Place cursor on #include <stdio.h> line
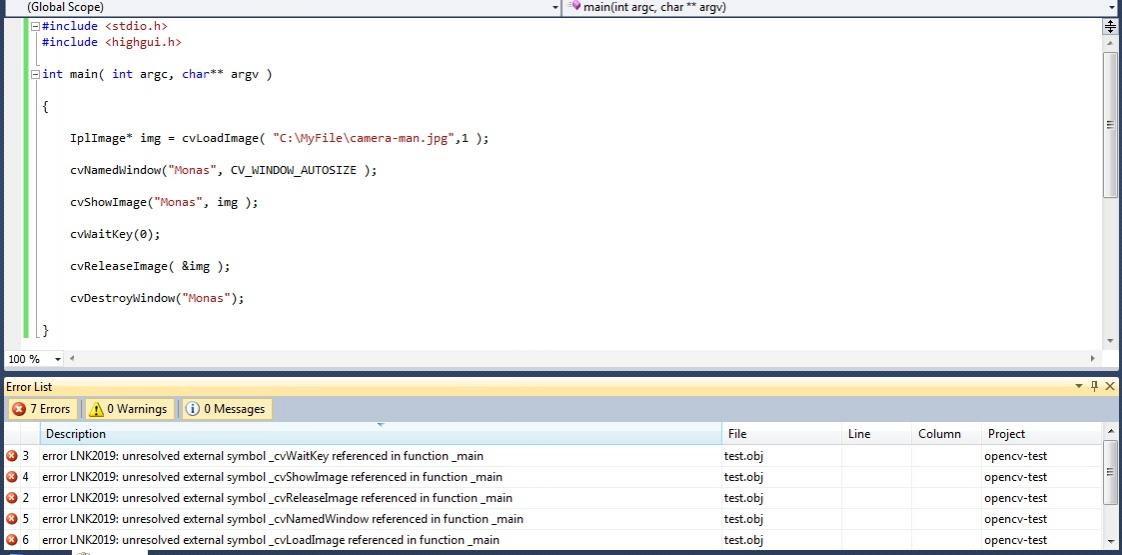Image resolution: width=1122 pixels, height=555 pixels. (x=104, y=26)
